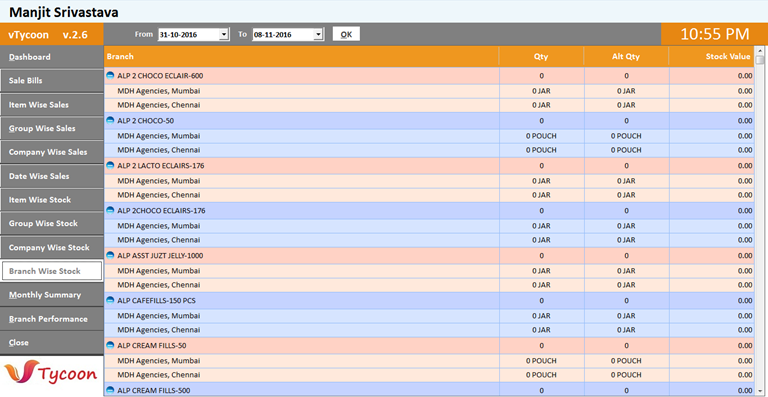Image resolution: width=768 pixels, height=397 pixels.
Task: Select MDH Agencies, Mumbai under ALP 2 CHOCO-50
Action: point(159,136)
